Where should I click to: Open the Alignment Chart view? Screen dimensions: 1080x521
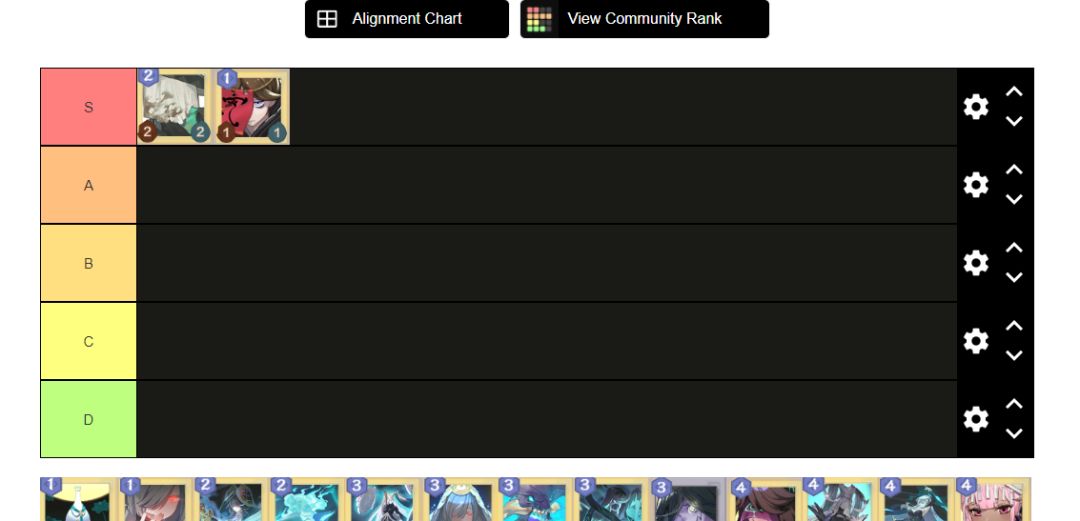click(x=407, y=19)
